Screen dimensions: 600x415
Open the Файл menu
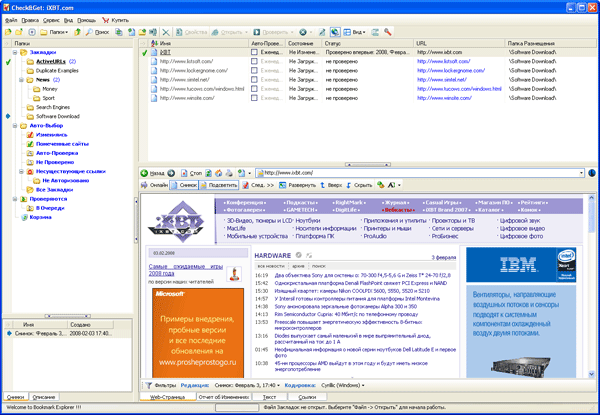pos(11,20)
